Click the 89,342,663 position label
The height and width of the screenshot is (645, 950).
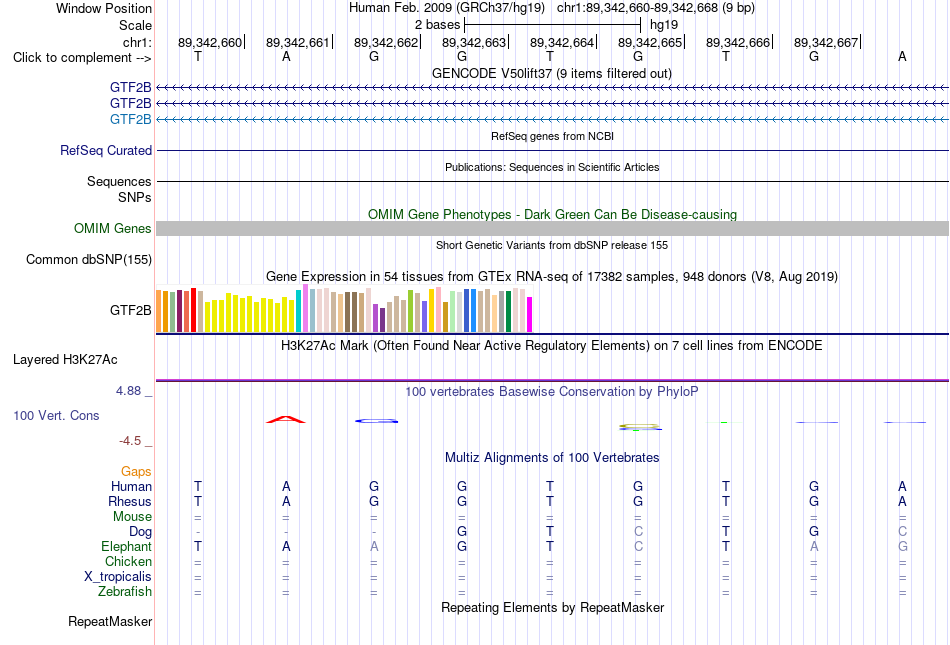(474, 42)
